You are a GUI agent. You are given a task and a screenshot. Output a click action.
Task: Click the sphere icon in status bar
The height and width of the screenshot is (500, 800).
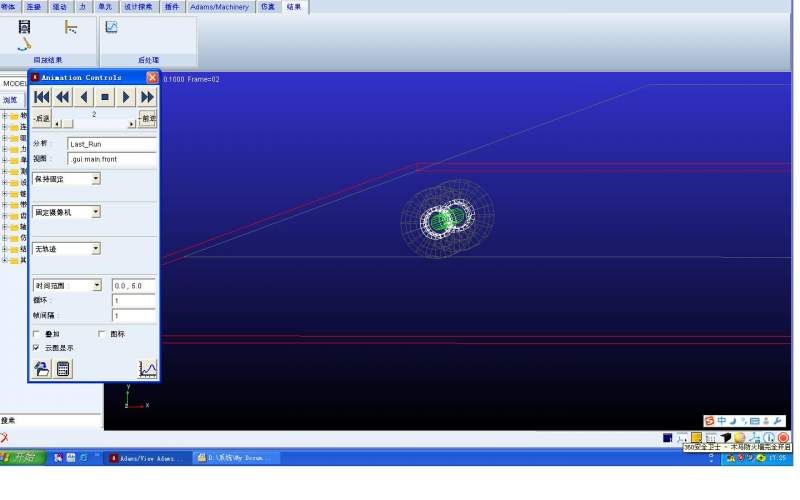pos(740,438)
